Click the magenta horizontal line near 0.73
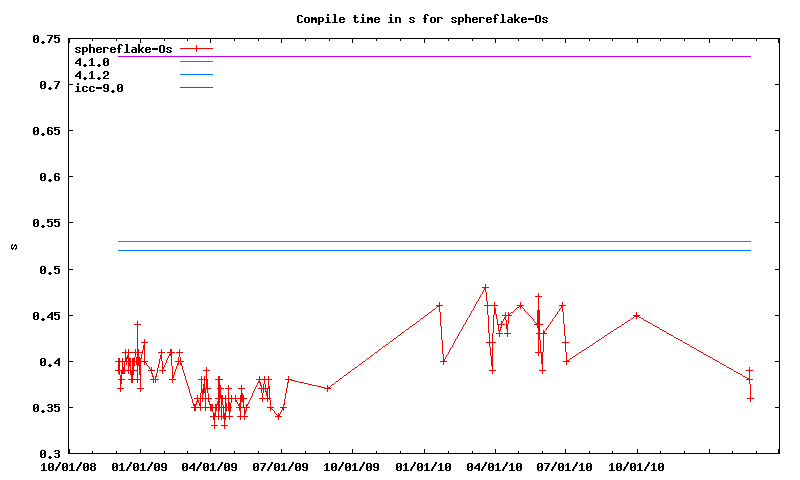Viewport: 800px width, 480px height. pos(450,56)
